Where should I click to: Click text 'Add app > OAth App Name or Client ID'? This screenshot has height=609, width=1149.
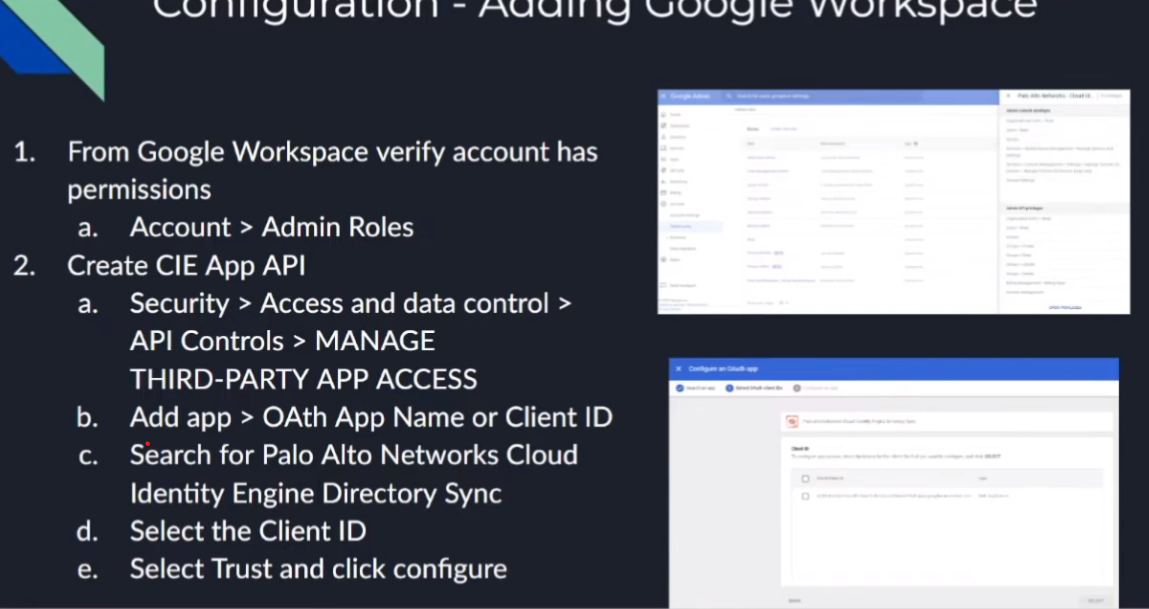tap(371, 418)
